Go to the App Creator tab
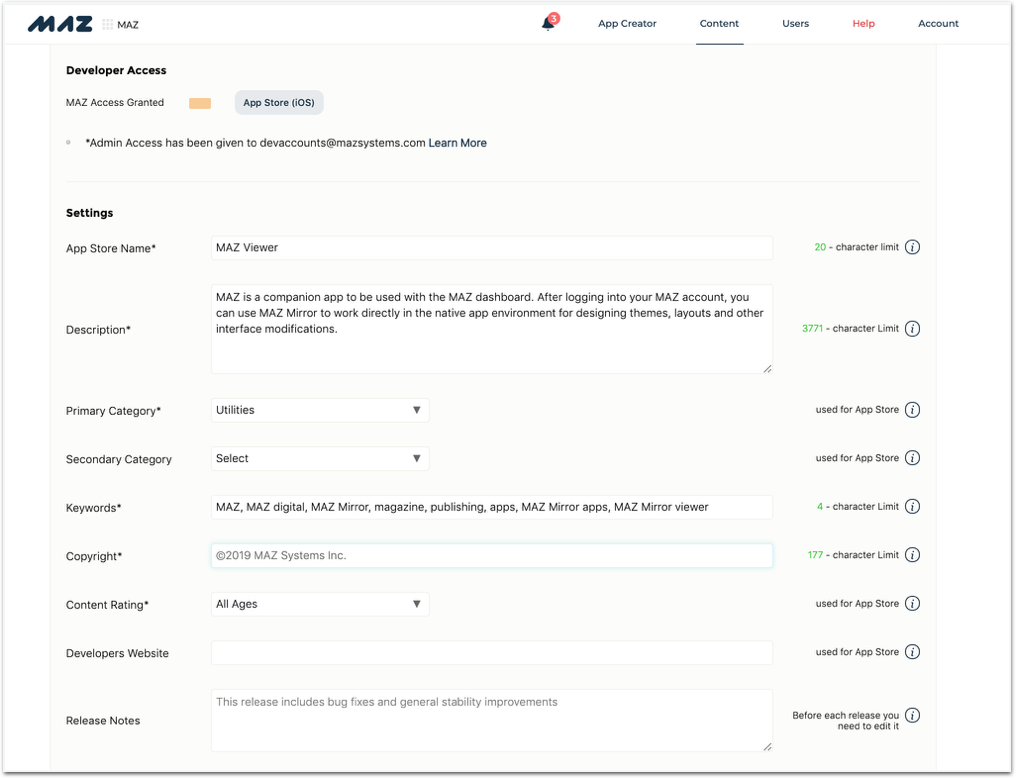The height and width of the screenshot is (778, 1016). click(627, 24)
